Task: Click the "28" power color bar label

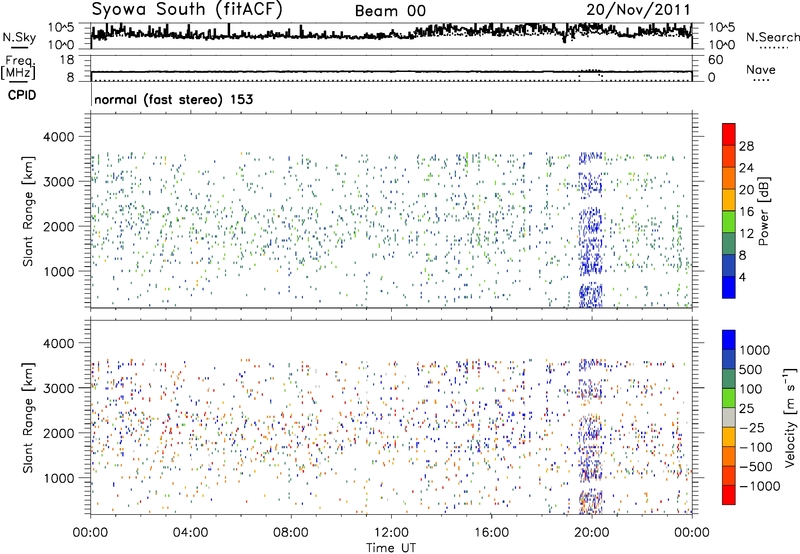Action: point(746,146)
